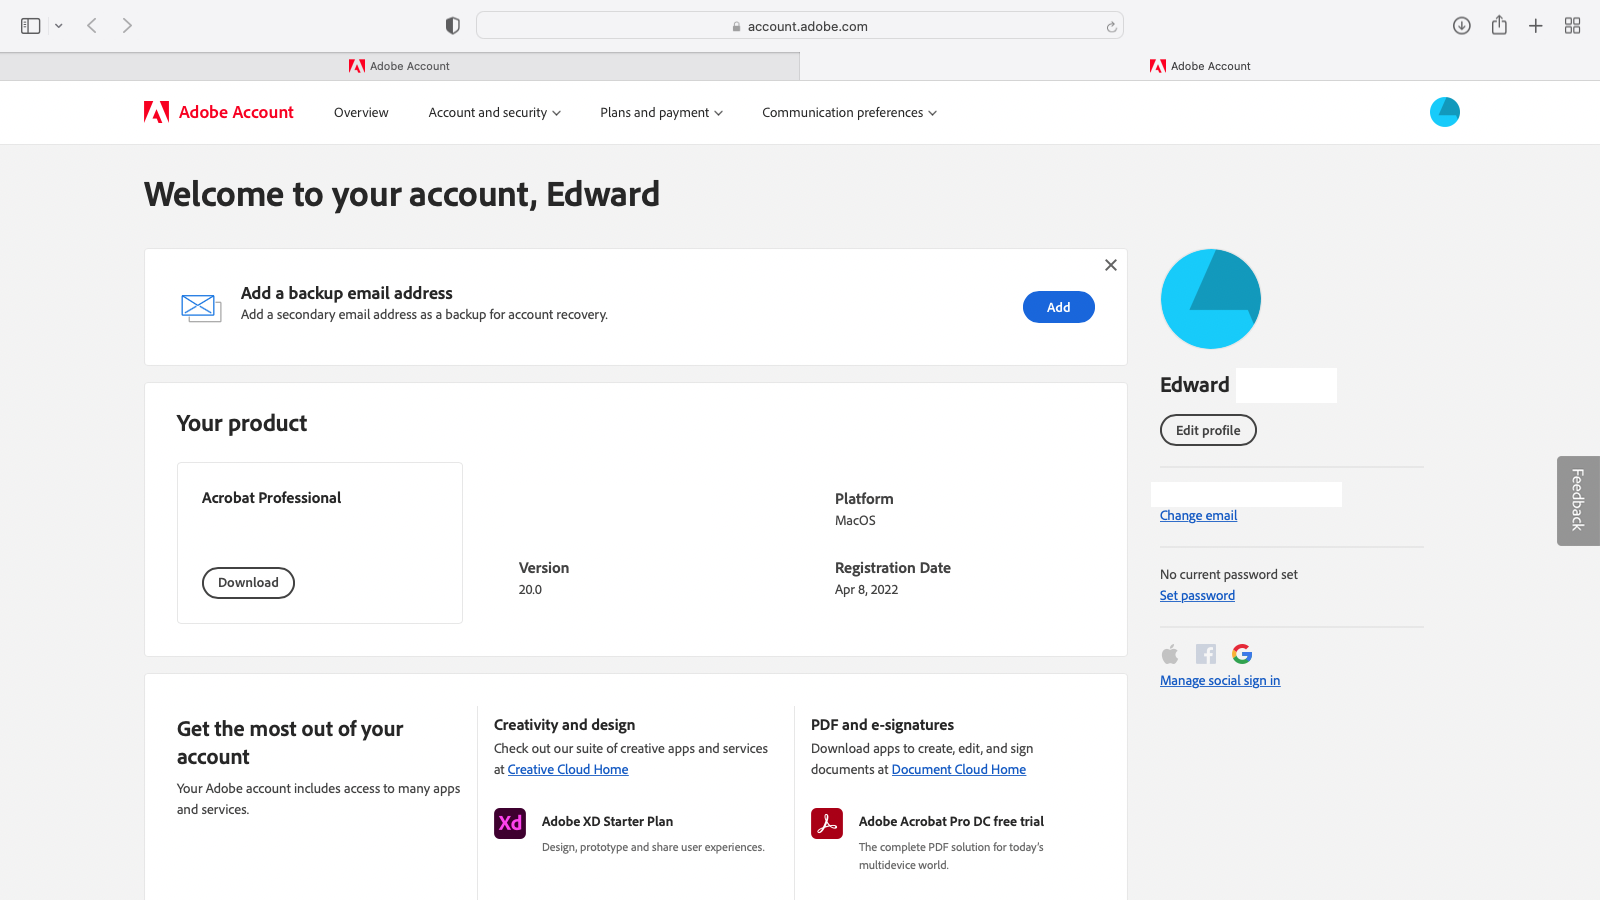1600x900 pixels.
Task: Open the Document Cloud Home link
Action: [959, 770]
